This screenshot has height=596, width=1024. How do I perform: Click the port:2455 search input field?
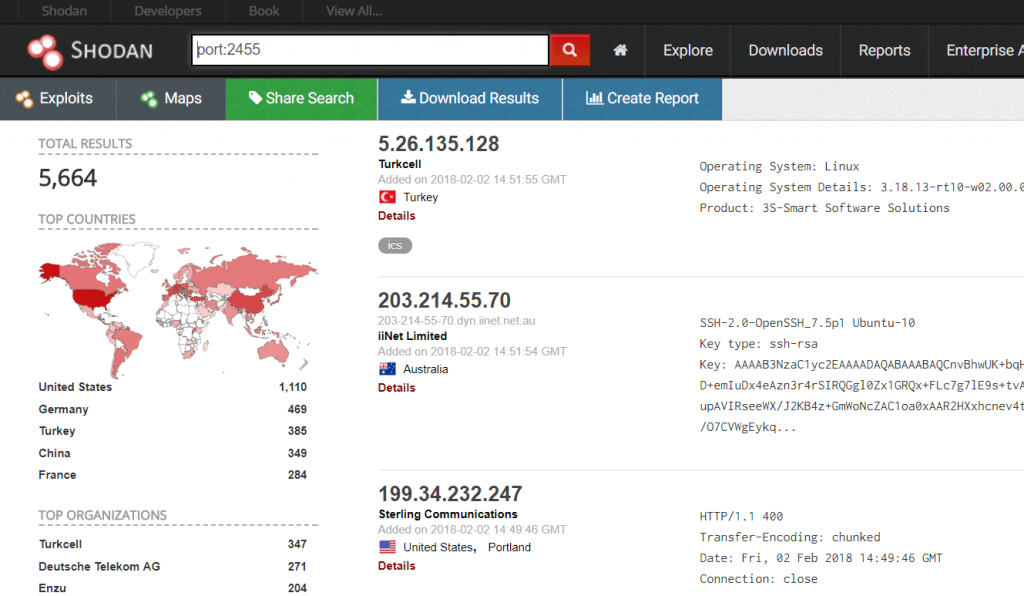pos(370,50)
